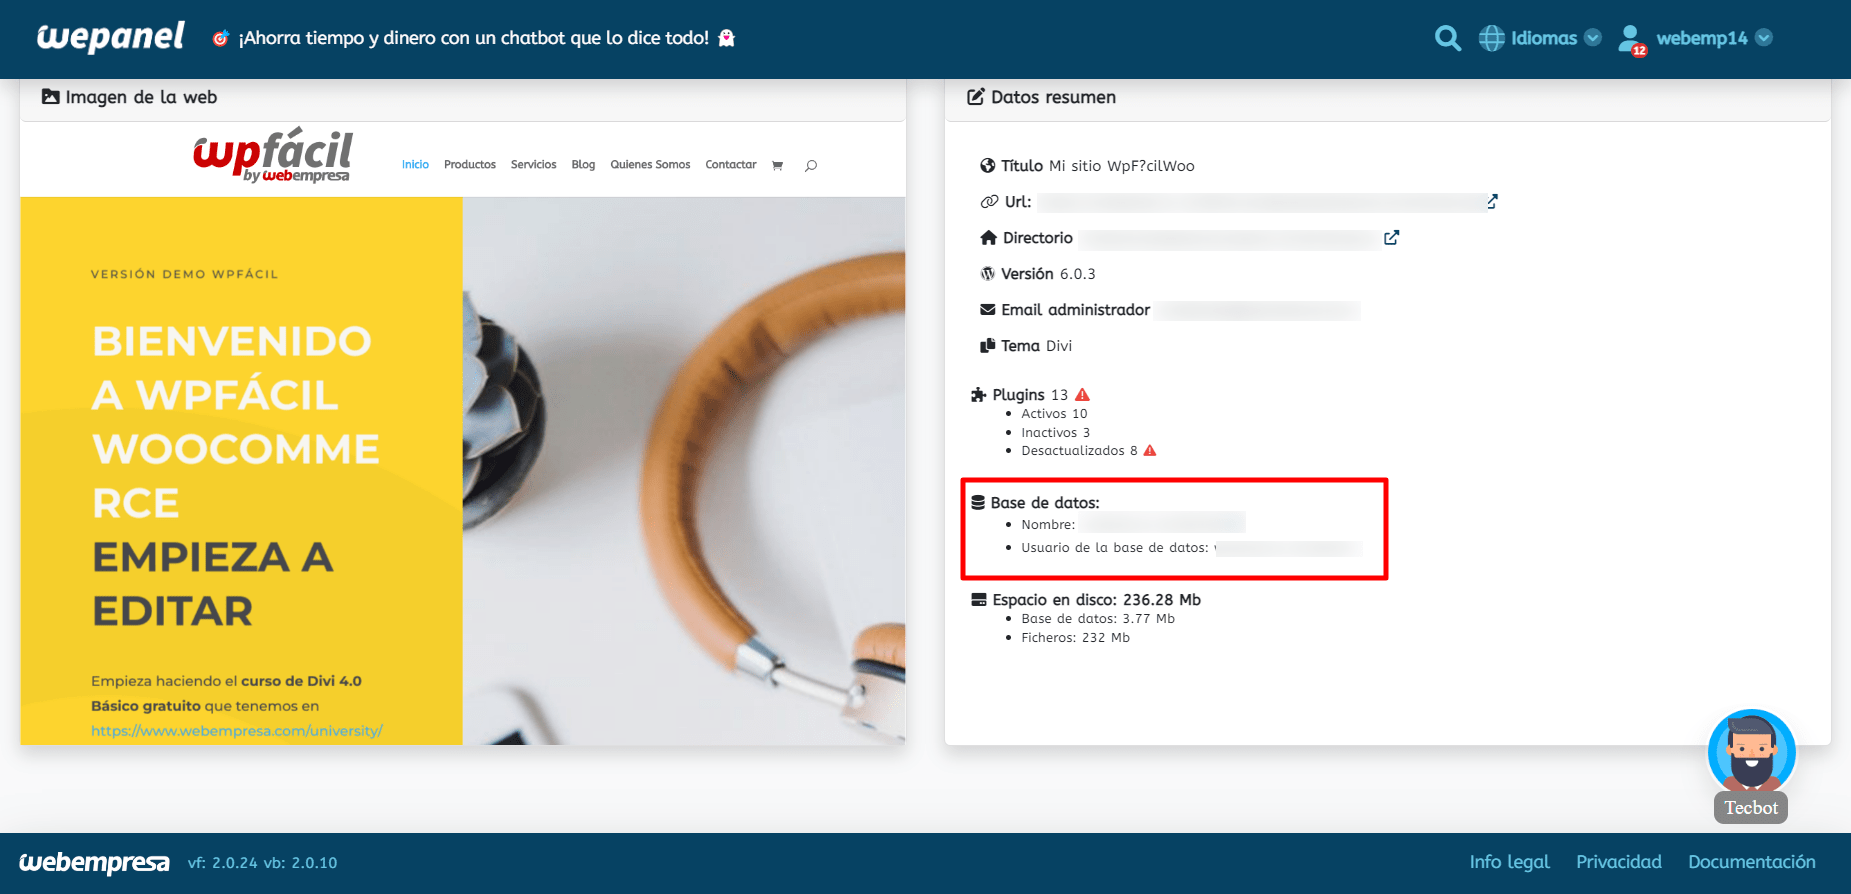The image size is (1851, 894).
Task: Click Contactar in the preview menu
Action: pos(731,164)
